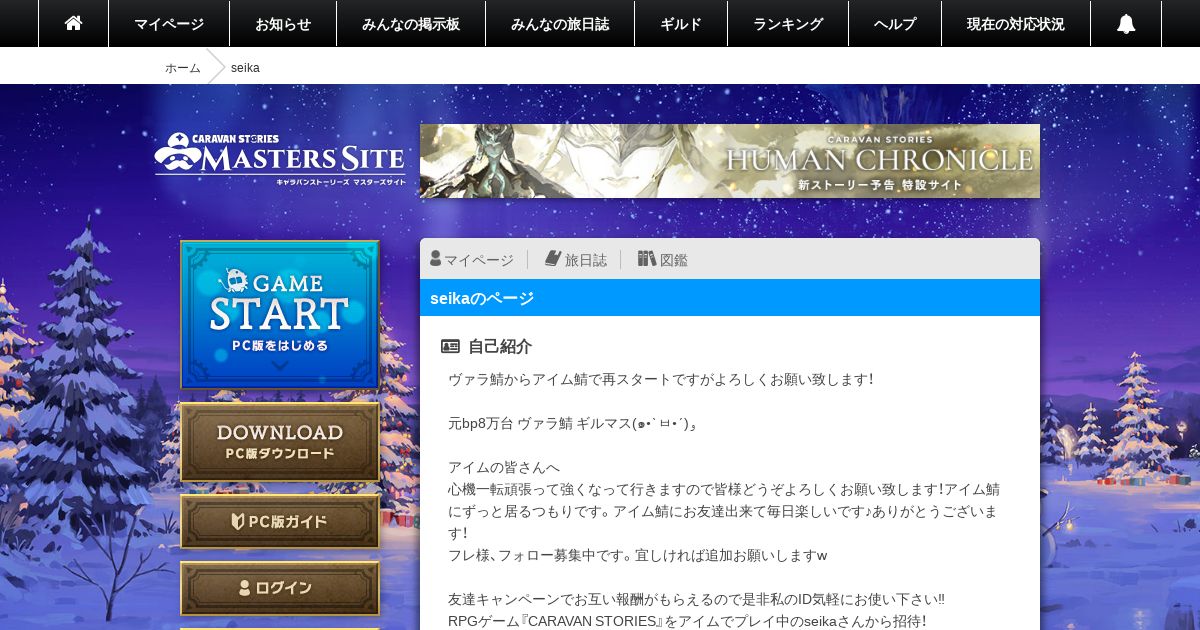Click the ID card icon beside 自己紹介
This screenshot has height=630, width=1200.
tap(450, 347)
